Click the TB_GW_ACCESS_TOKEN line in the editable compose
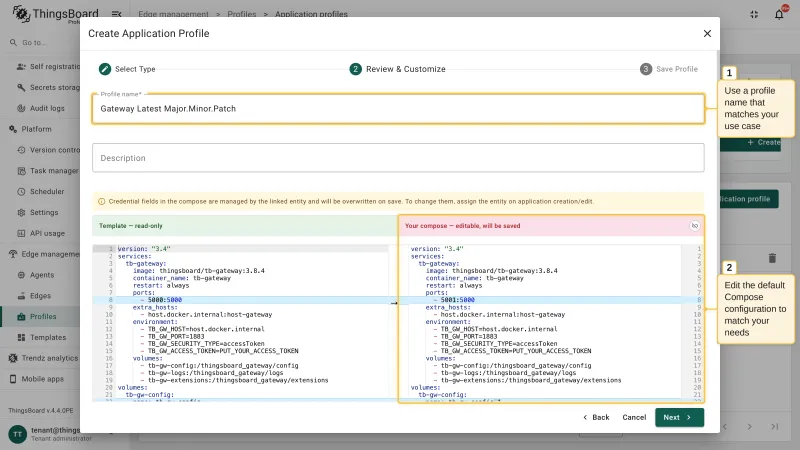The image size is (800, 450). [516, 351]
